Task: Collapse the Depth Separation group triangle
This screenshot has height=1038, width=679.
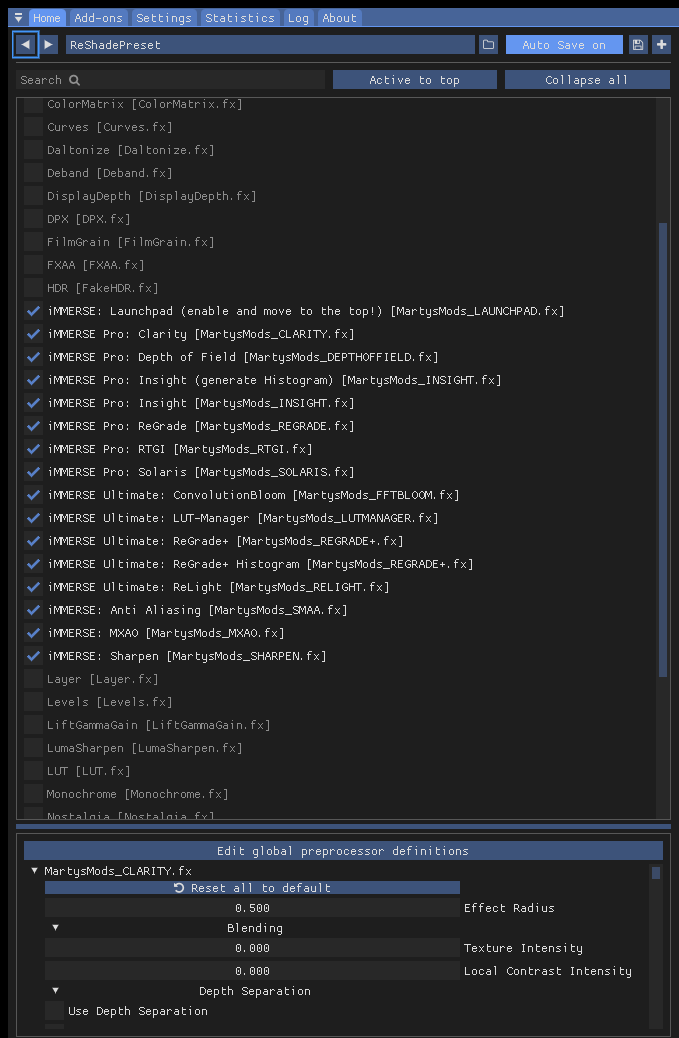Action: 55,990
